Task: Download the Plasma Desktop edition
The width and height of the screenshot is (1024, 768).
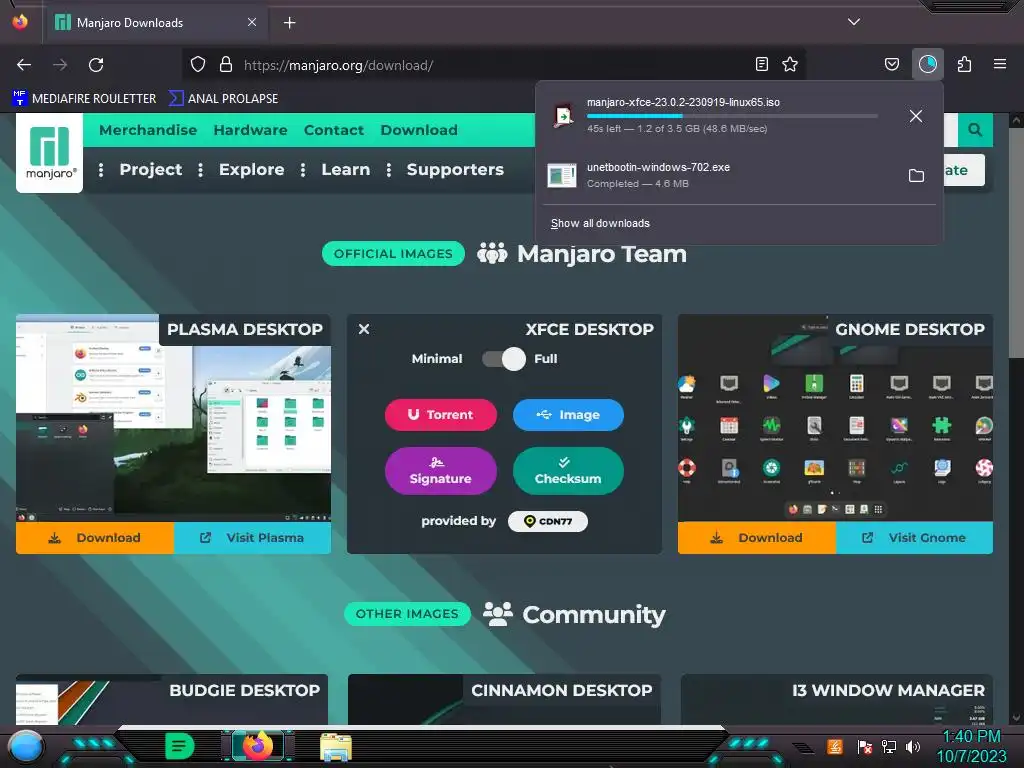Action: pos(95,538)
